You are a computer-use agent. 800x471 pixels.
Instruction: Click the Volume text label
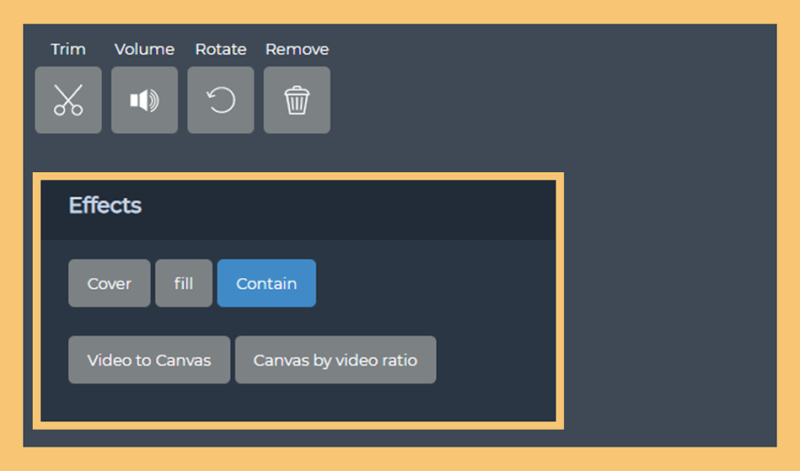[144, 49]
